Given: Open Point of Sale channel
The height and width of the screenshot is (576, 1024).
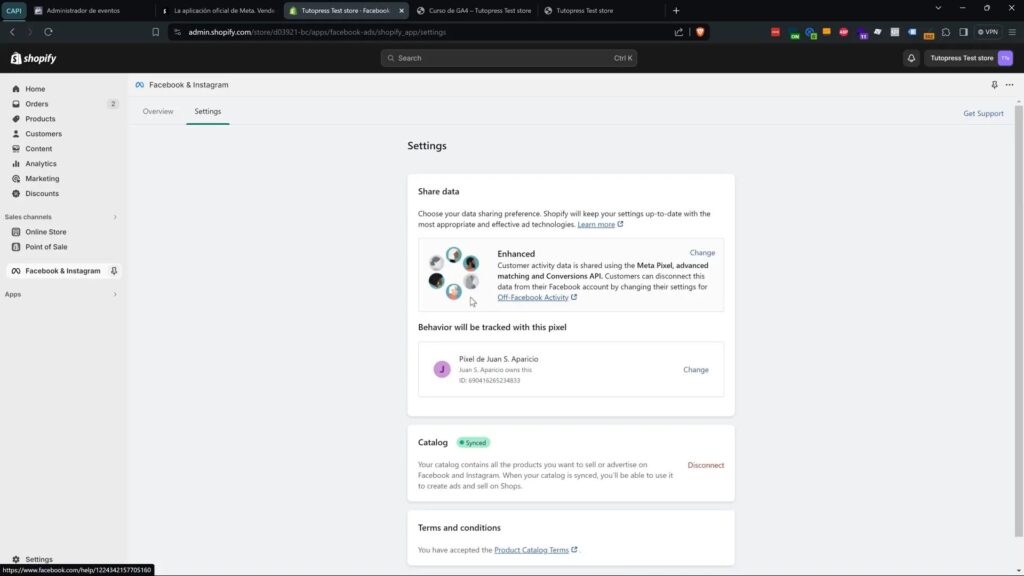Looking at the screenshot, I should [46, 247].
